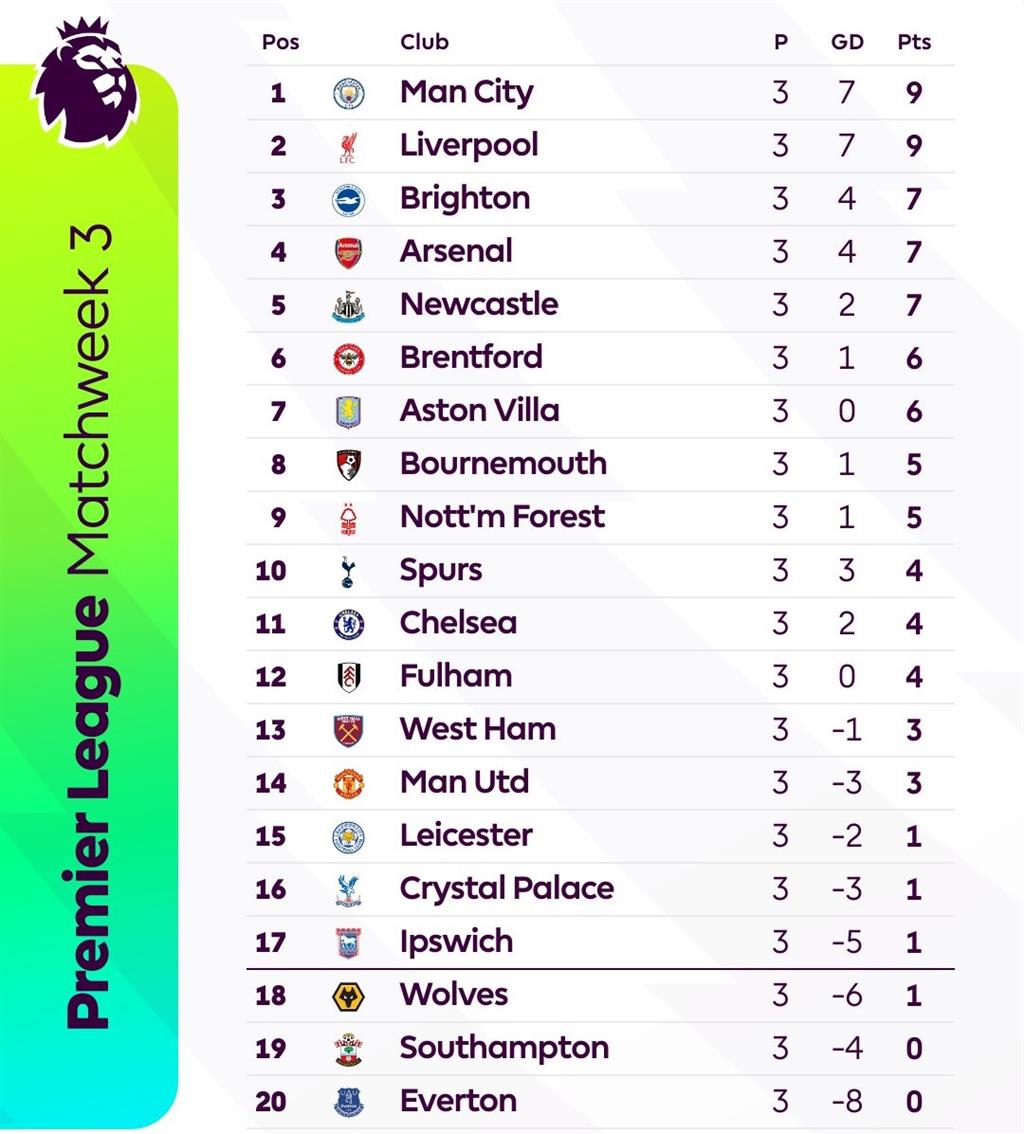Click the Premier League Matchweek 3 title
This screenshot has height=1134, width=1024.
(x=90, y=626)
